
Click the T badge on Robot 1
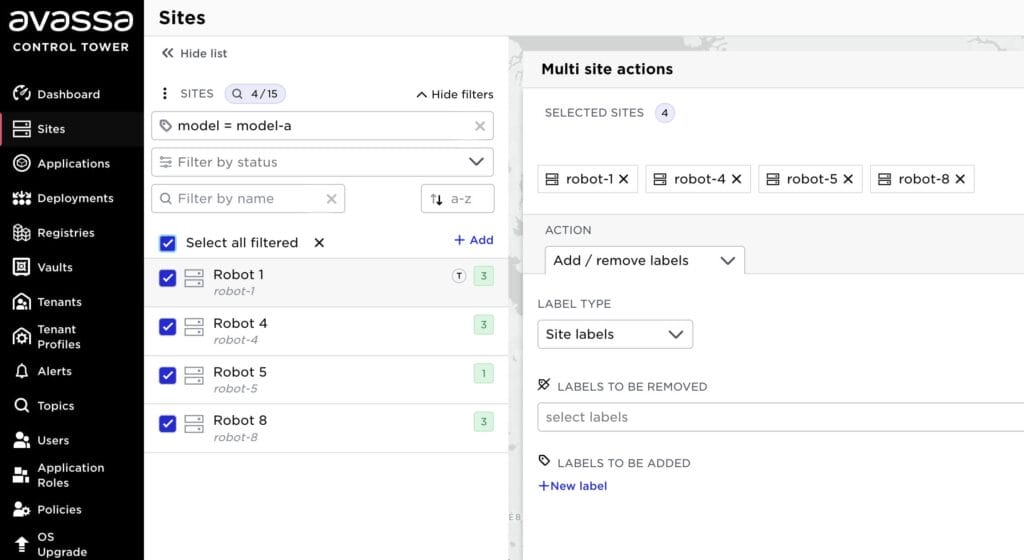(x=459, y=276)
